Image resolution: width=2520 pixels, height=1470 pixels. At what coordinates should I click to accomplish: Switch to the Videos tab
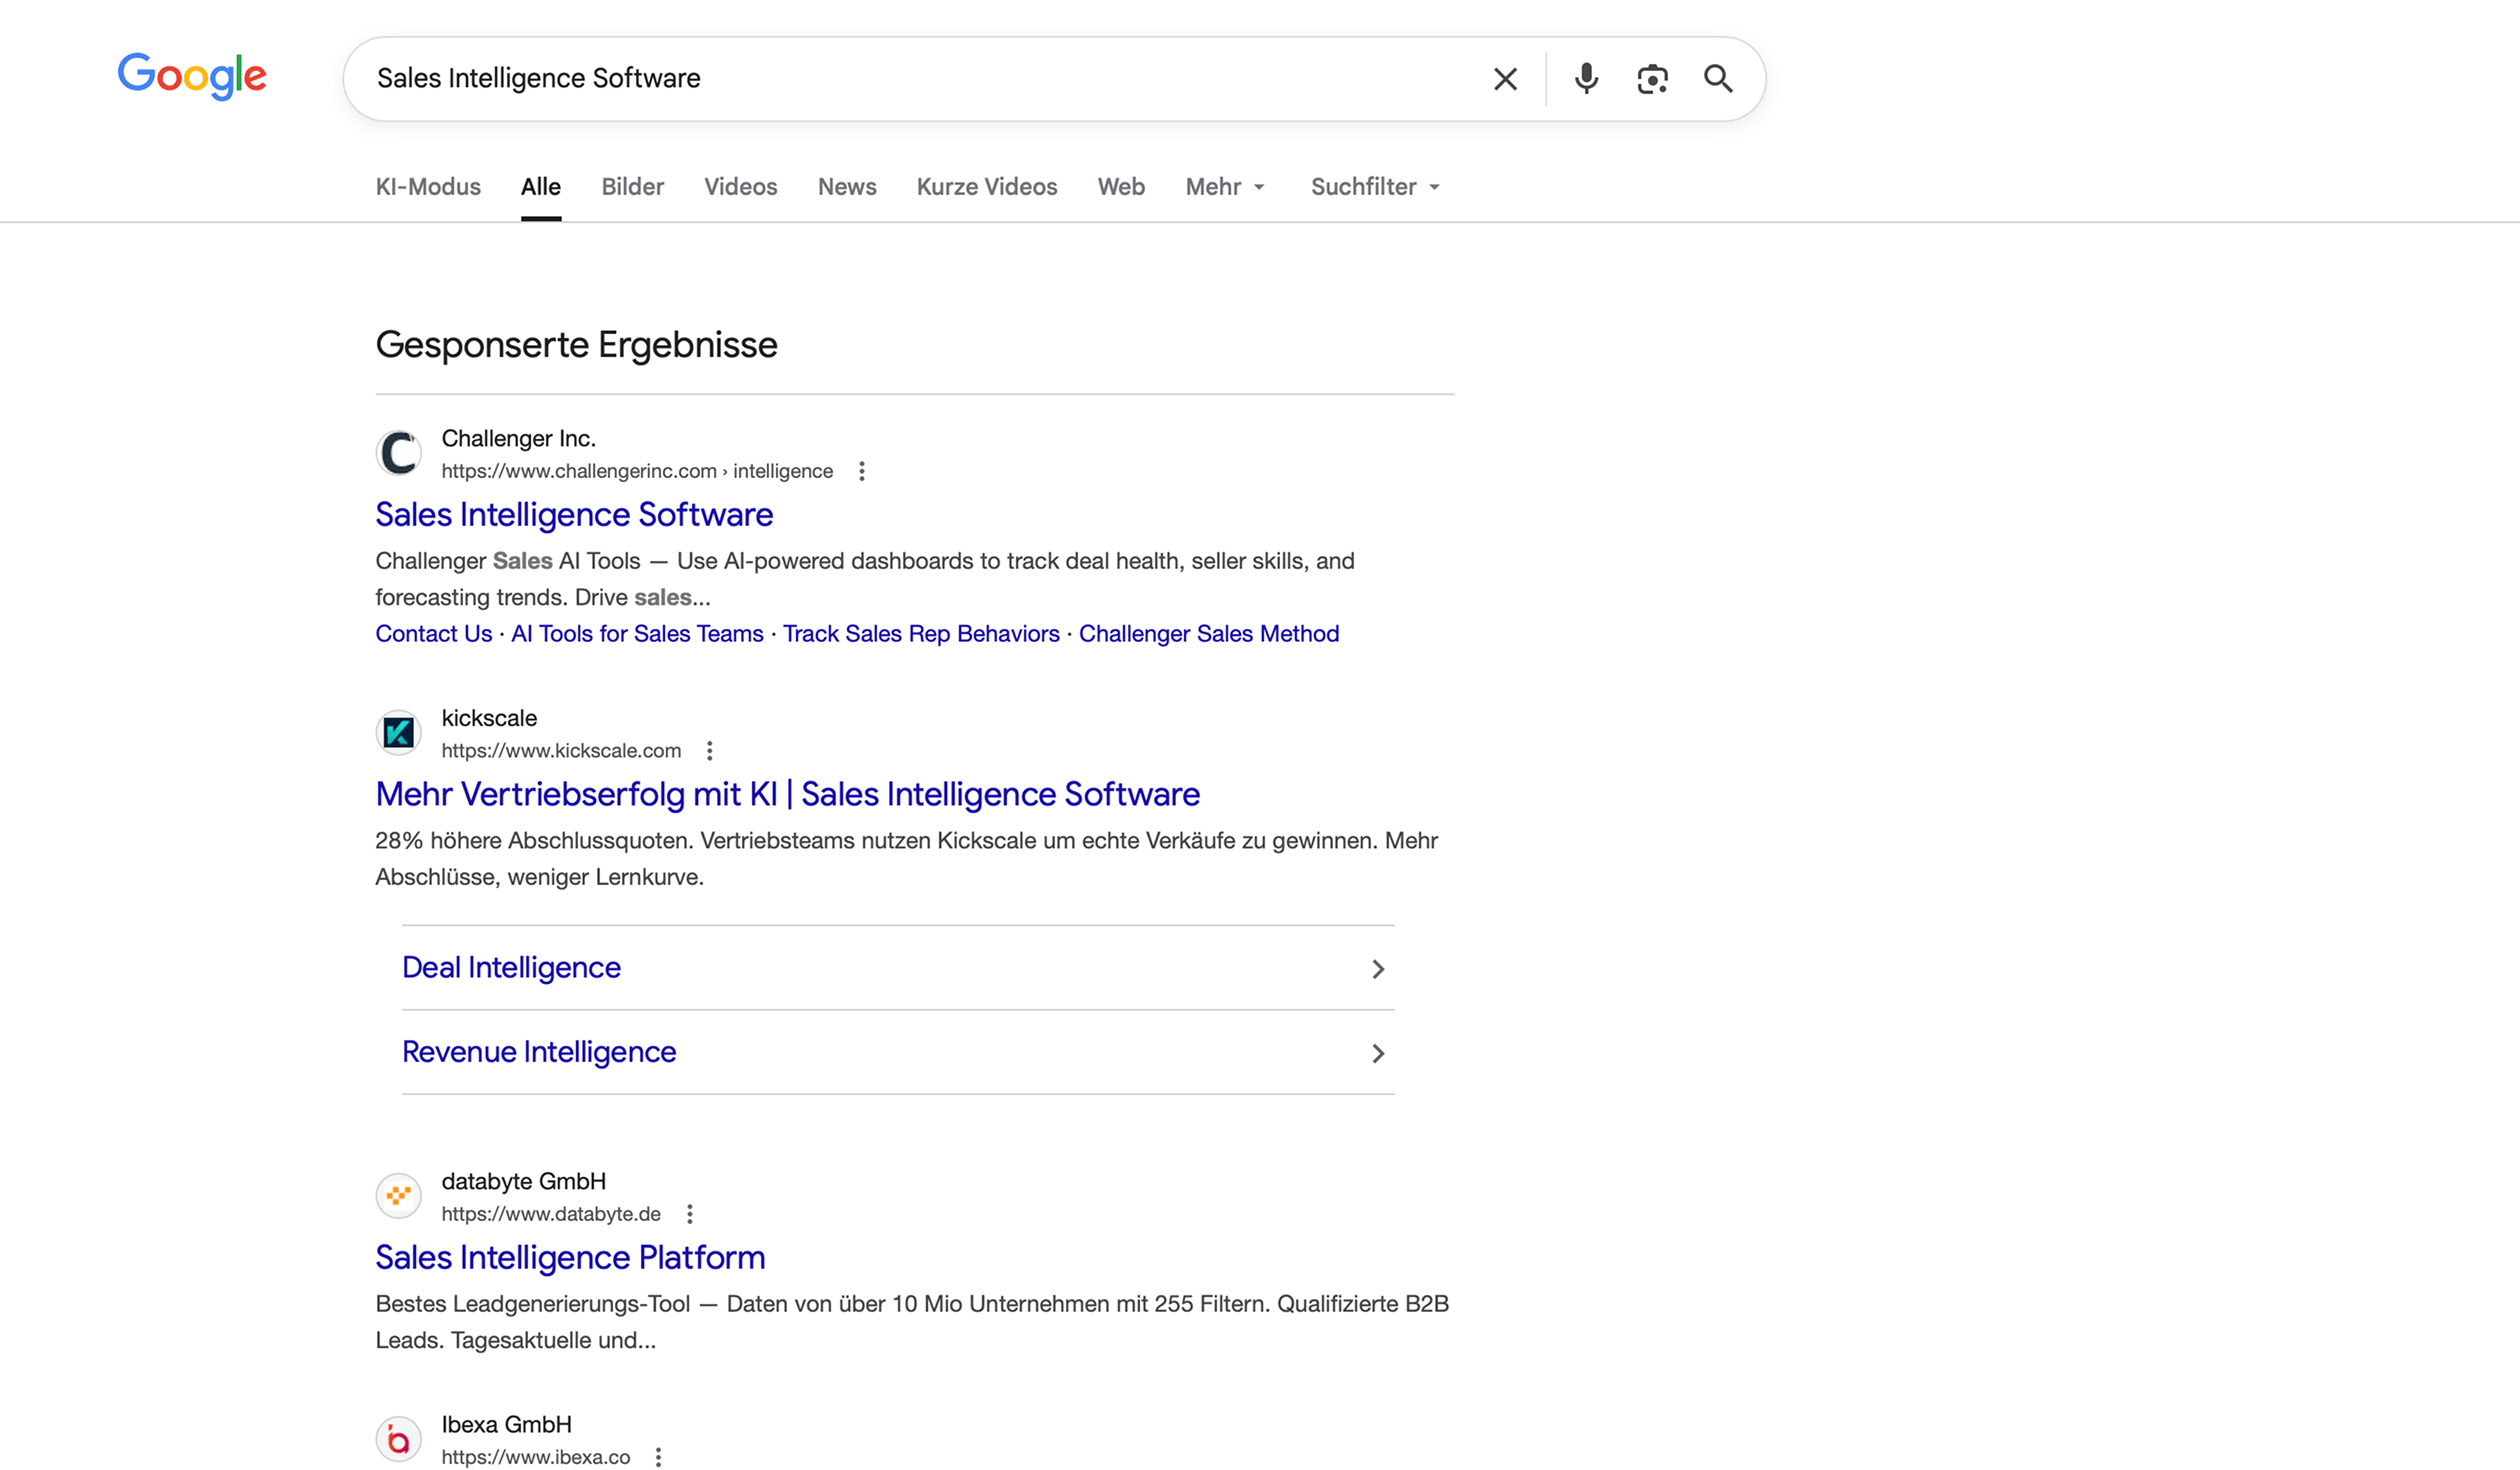[741, 187]
